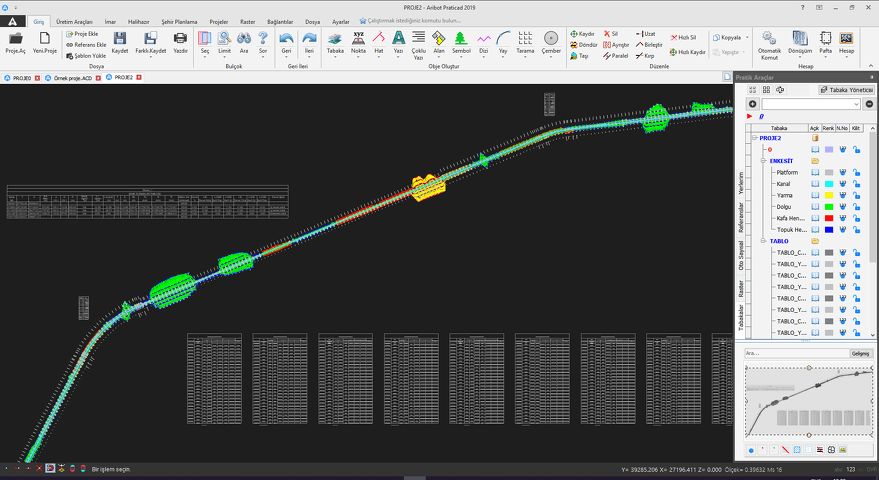Viewport: 879px width, 480px height.
Task: Click the yellow Yarma color swatch
Action: (x=829, y=196)
